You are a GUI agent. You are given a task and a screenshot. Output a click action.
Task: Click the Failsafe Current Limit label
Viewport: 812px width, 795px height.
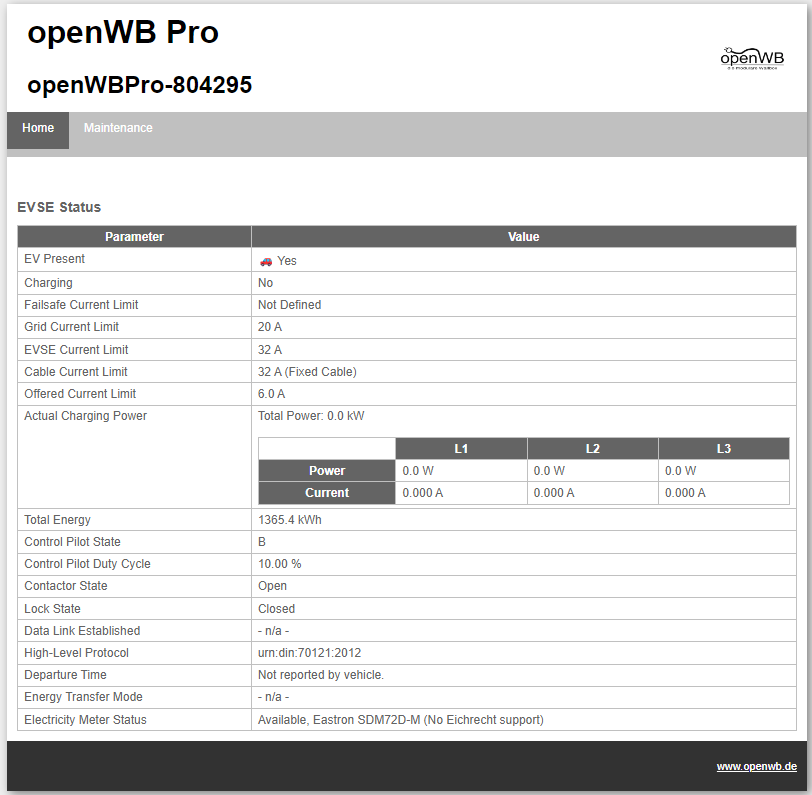(x=81, y=305)
